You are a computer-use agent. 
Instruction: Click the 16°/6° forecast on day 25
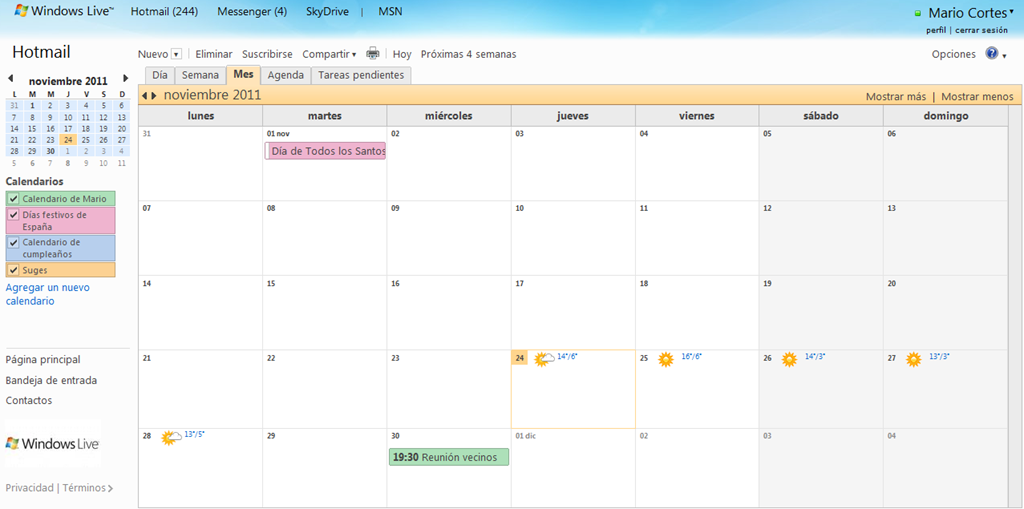[692, 357]
